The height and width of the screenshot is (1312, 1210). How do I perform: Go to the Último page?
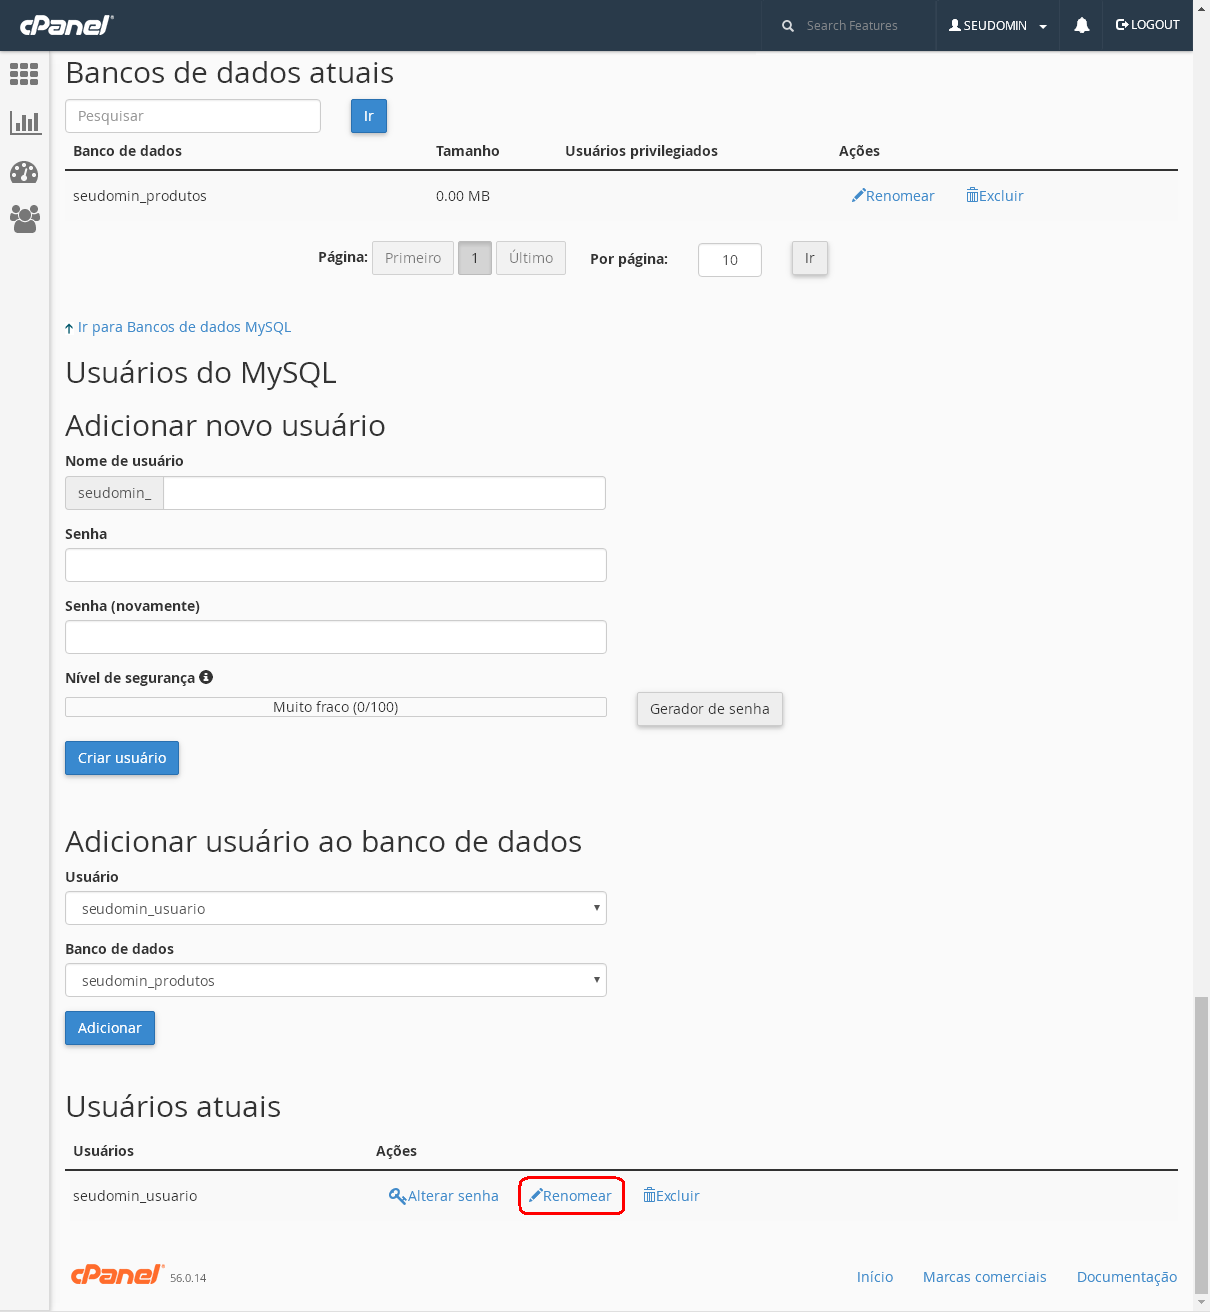tap(531, 258)
